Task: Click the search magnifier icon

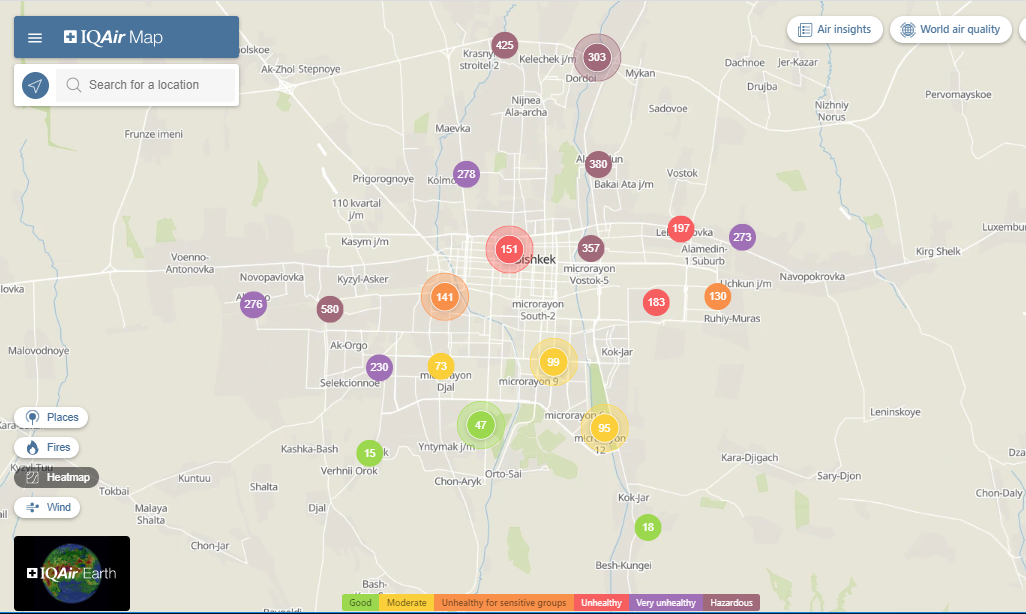Action: coord(73,85)
